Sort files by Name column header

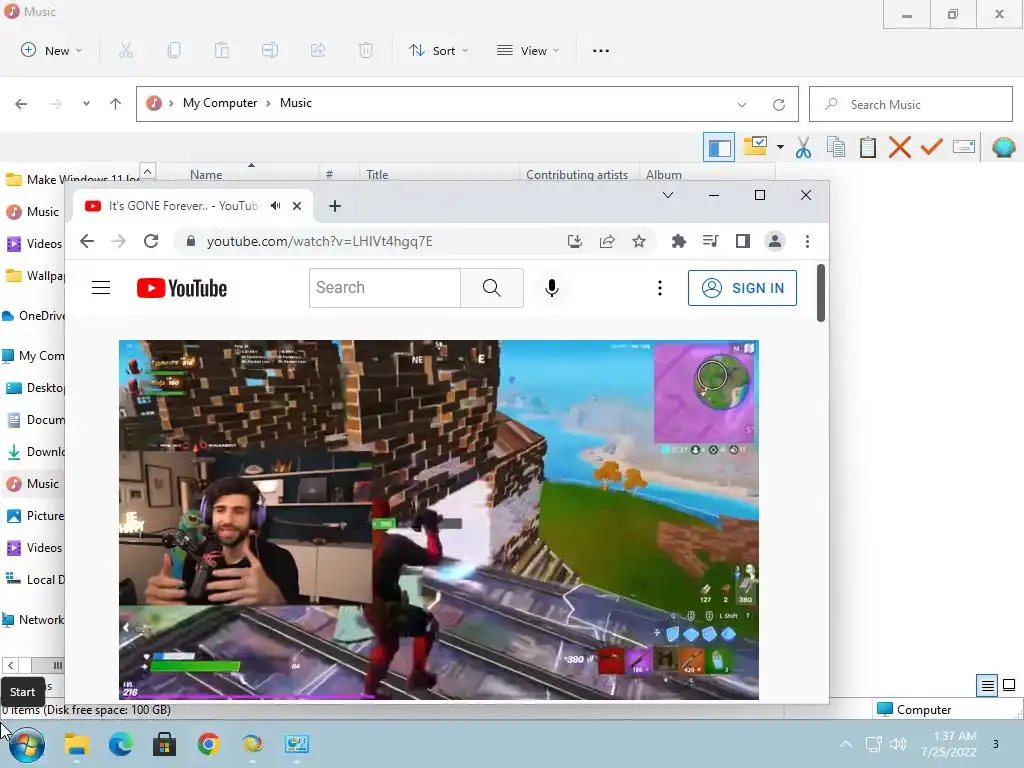coord(206,174)
